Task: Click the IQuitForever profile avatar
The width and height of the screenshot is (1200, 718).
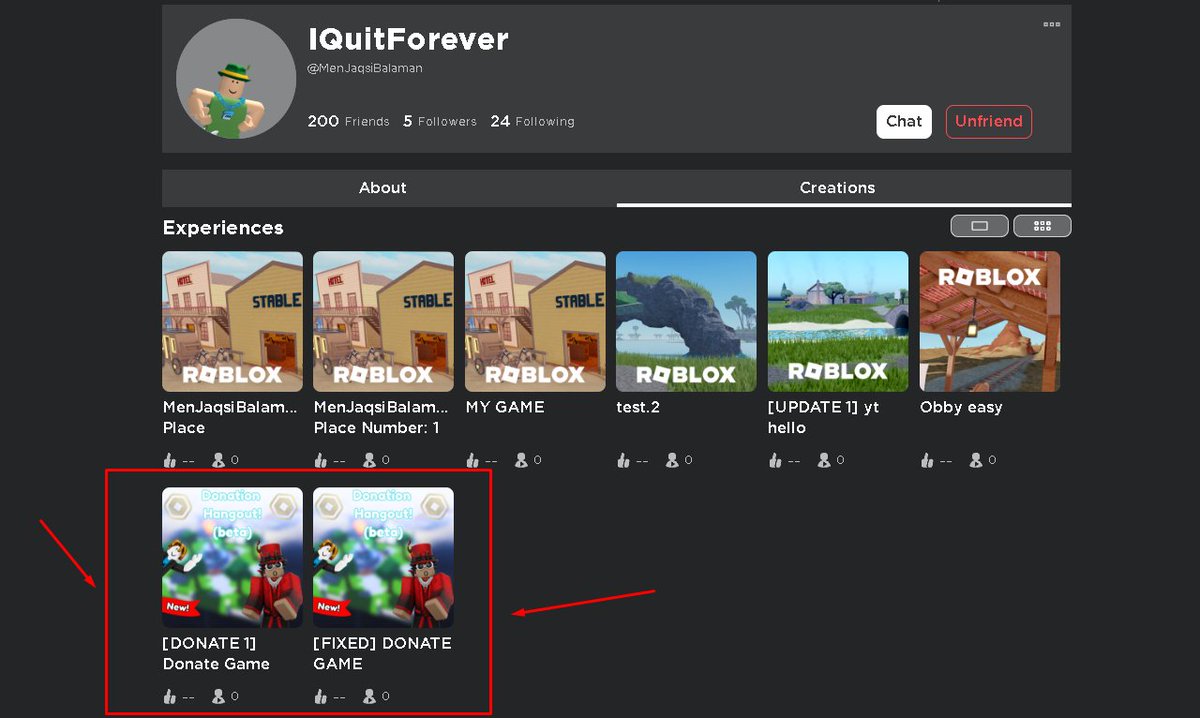Action: (236, 78)
